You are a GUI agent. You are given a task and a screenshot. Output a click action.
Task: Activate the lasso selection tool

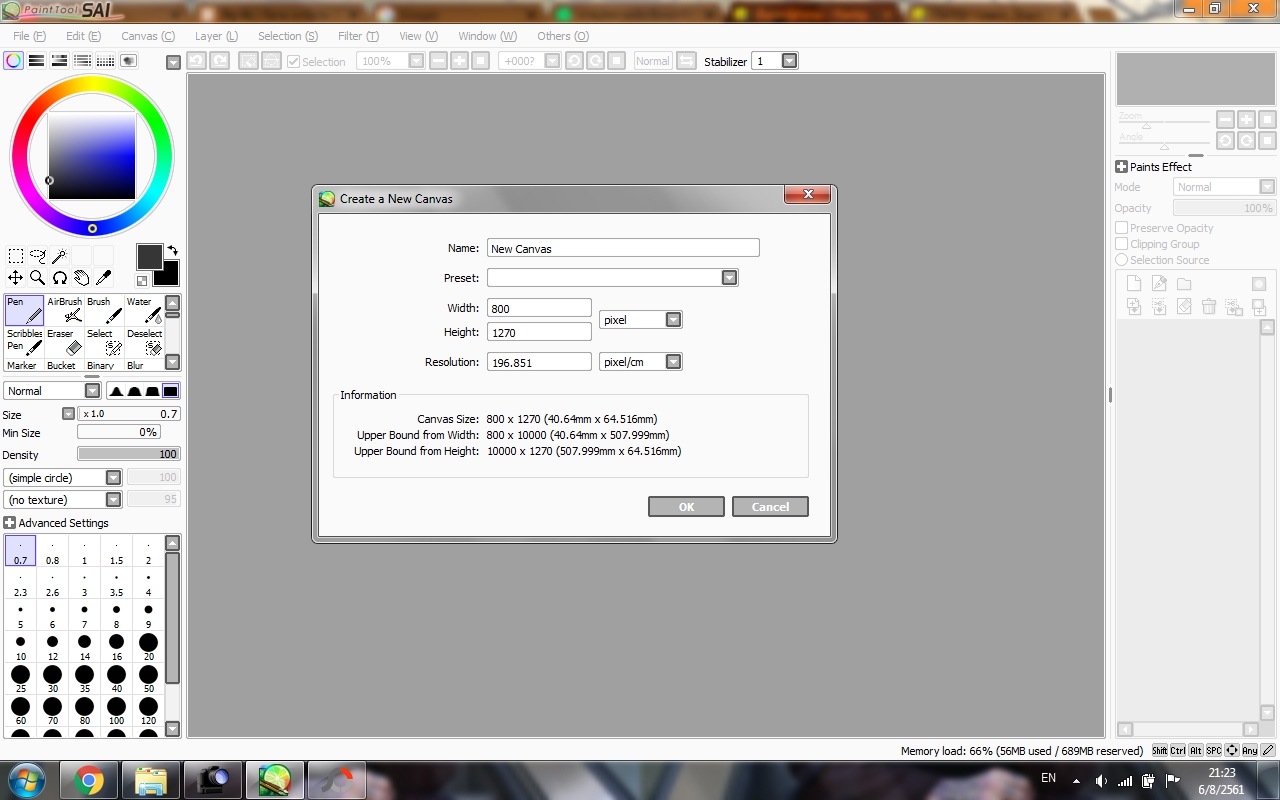[38, 256]
